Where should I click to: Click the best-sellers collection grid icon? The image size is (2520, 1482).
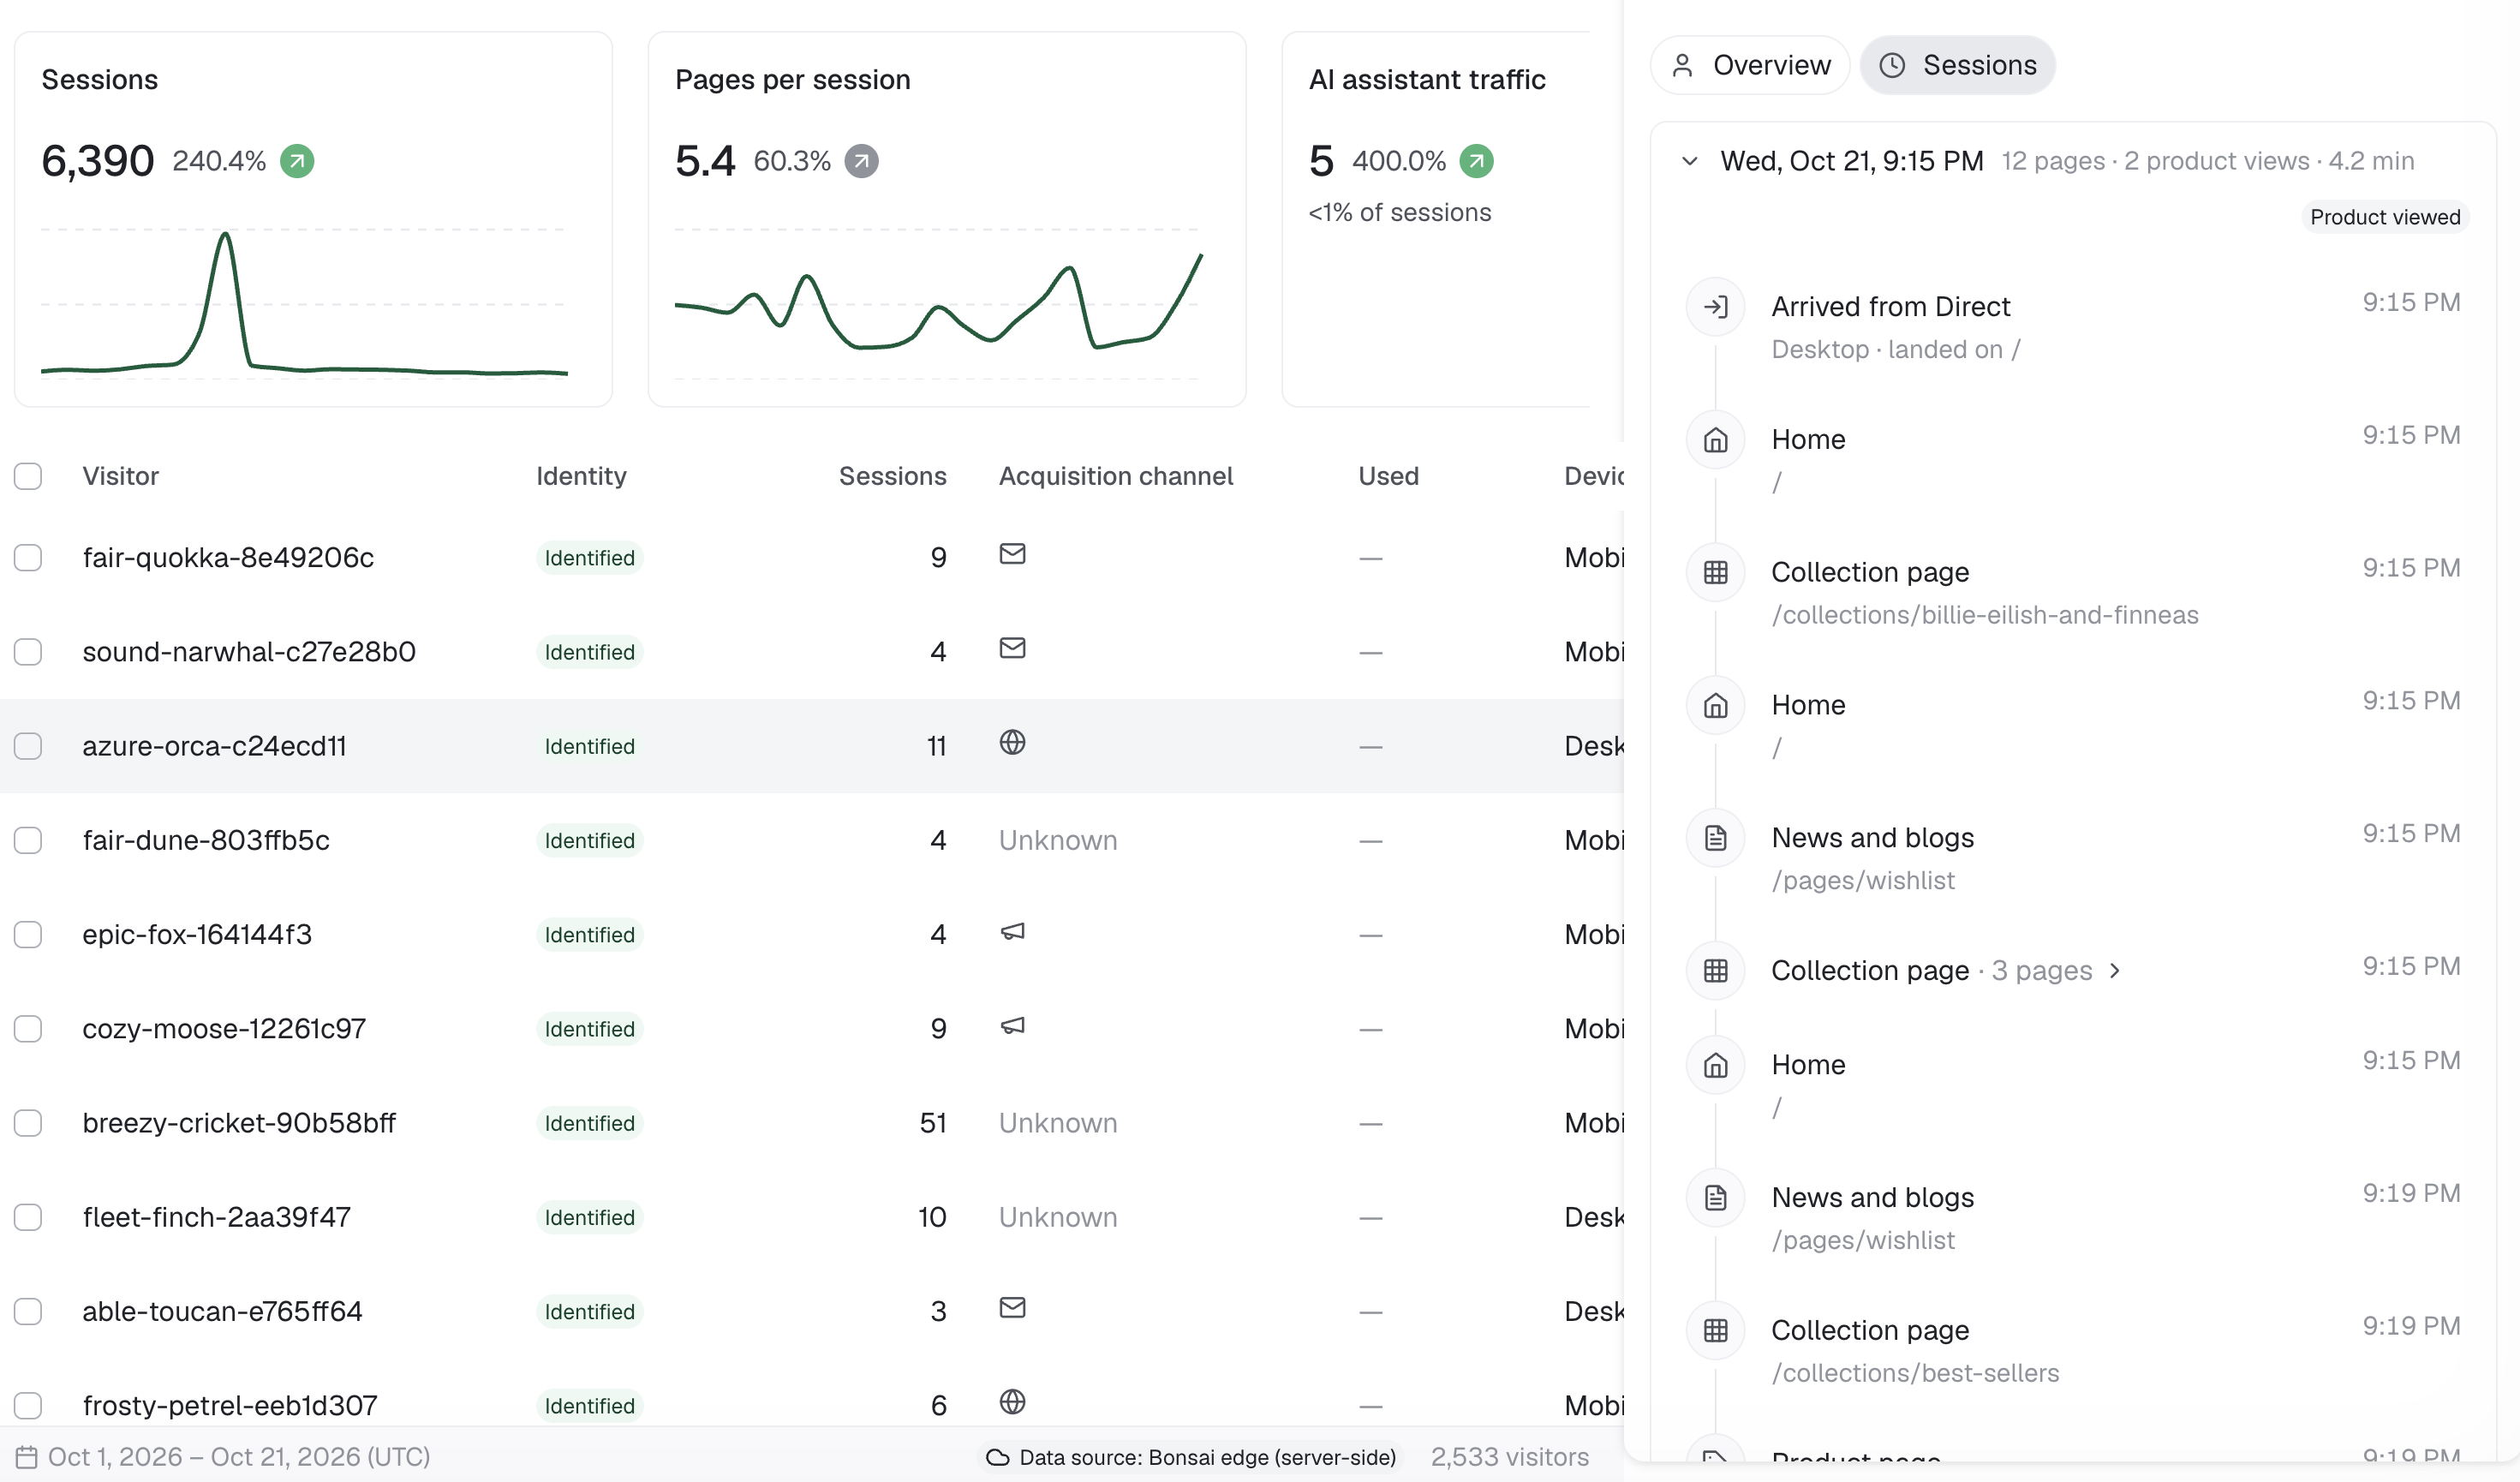[1715, 1331]
